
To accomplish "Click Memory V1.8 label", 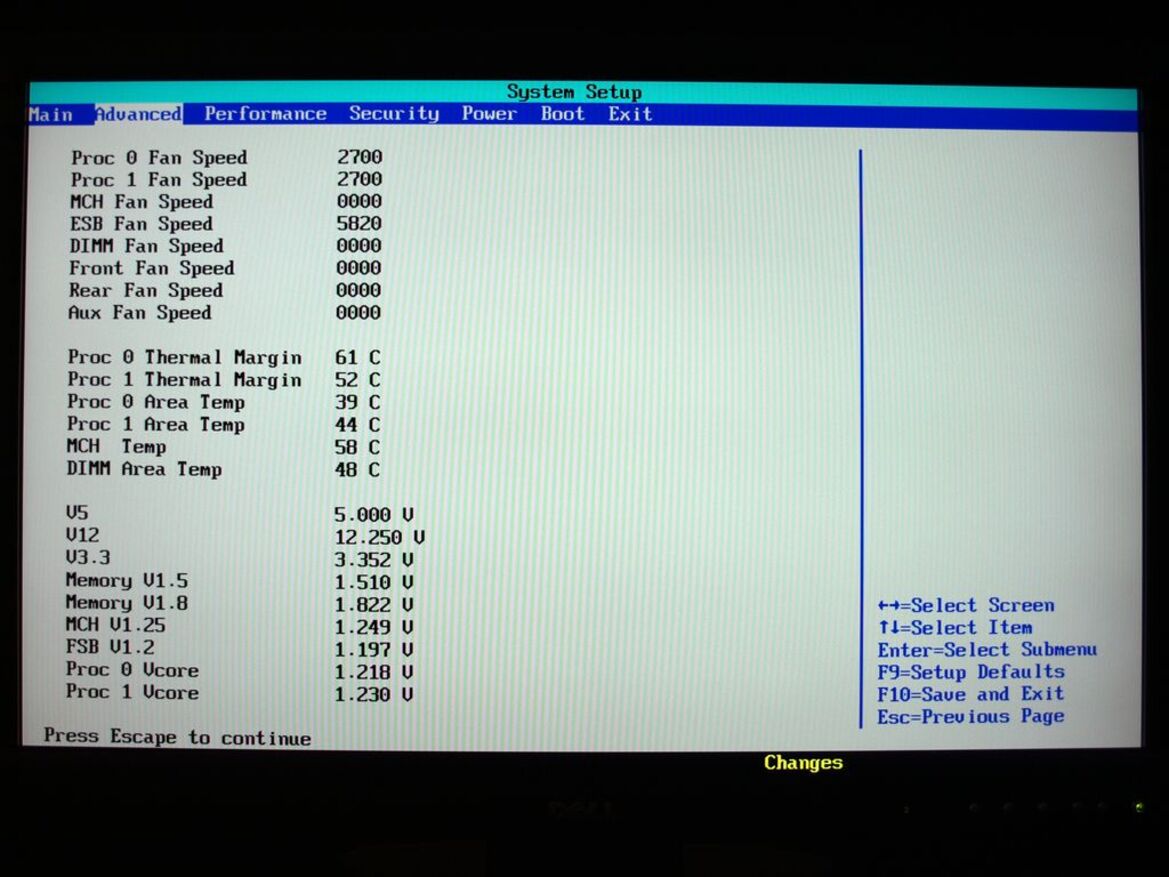I will (127, 603).
